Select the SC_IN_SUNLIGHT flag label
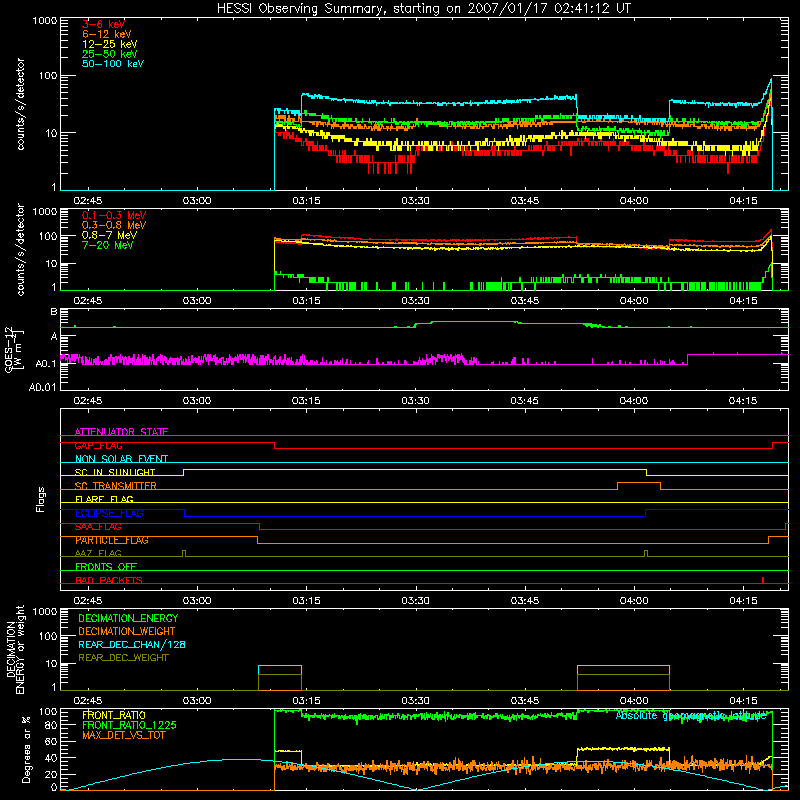Viewport: 800px width, 800px height. 115,472
